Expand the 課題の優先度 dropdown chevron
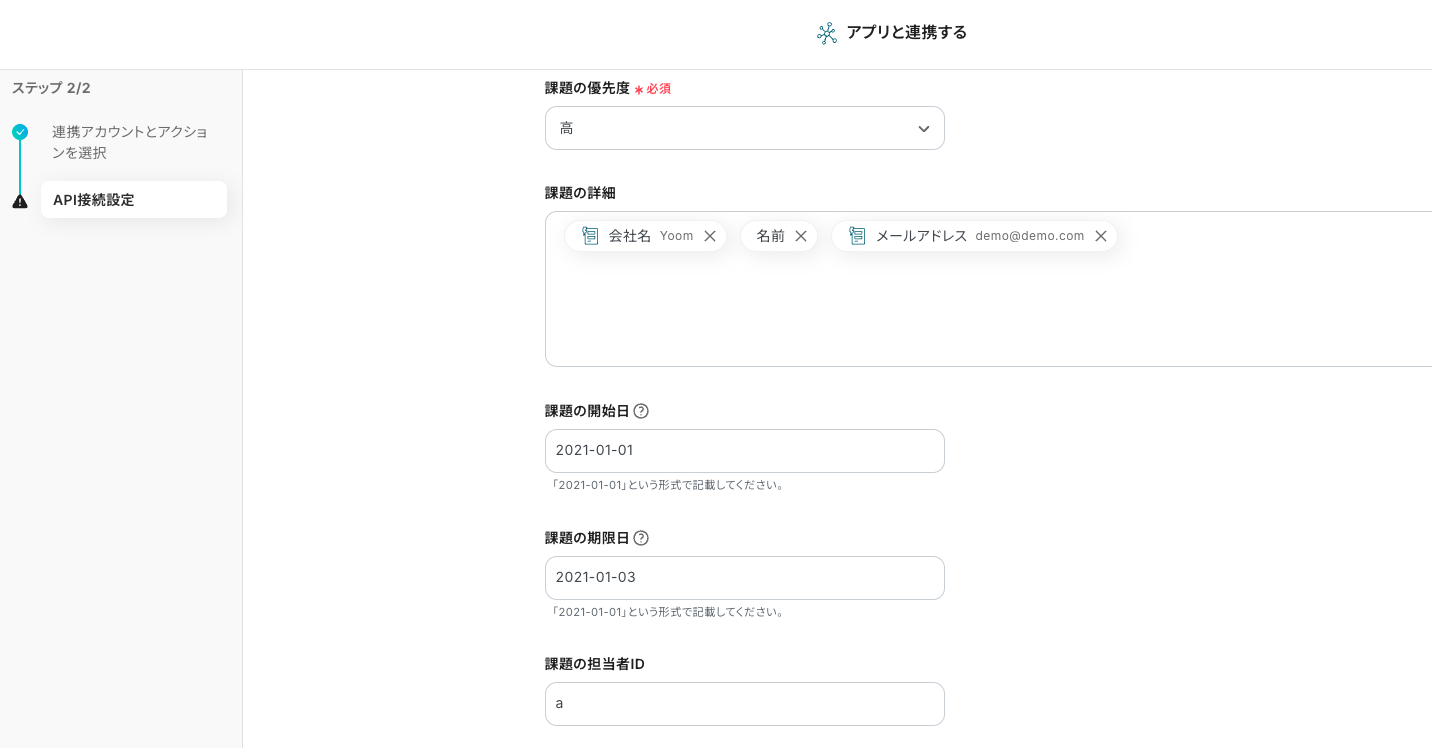 [923, 129]
